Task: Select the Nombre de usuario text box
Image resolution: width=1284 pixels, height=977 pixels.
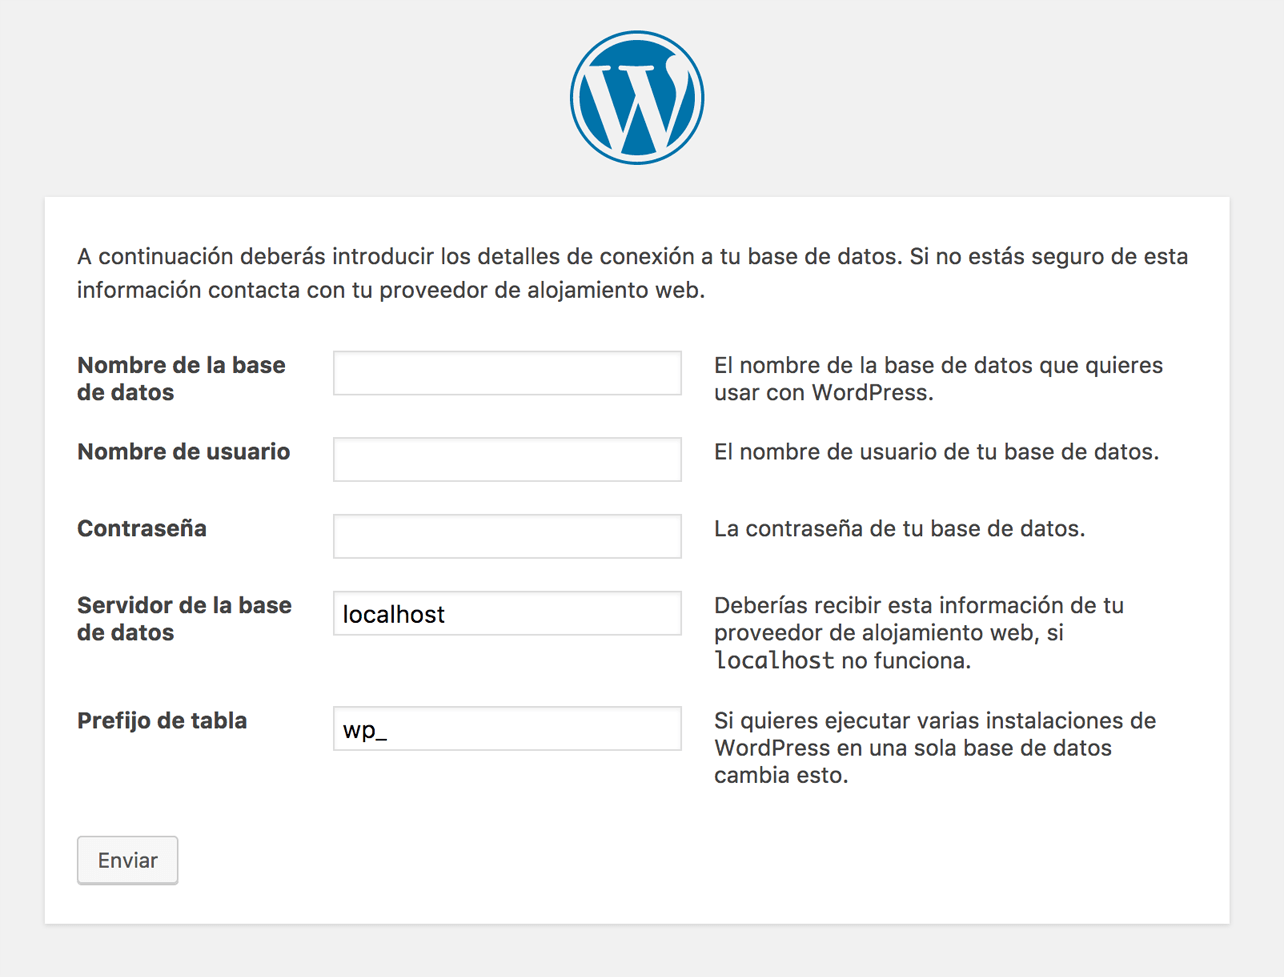Action: click(x=506, y=458)
